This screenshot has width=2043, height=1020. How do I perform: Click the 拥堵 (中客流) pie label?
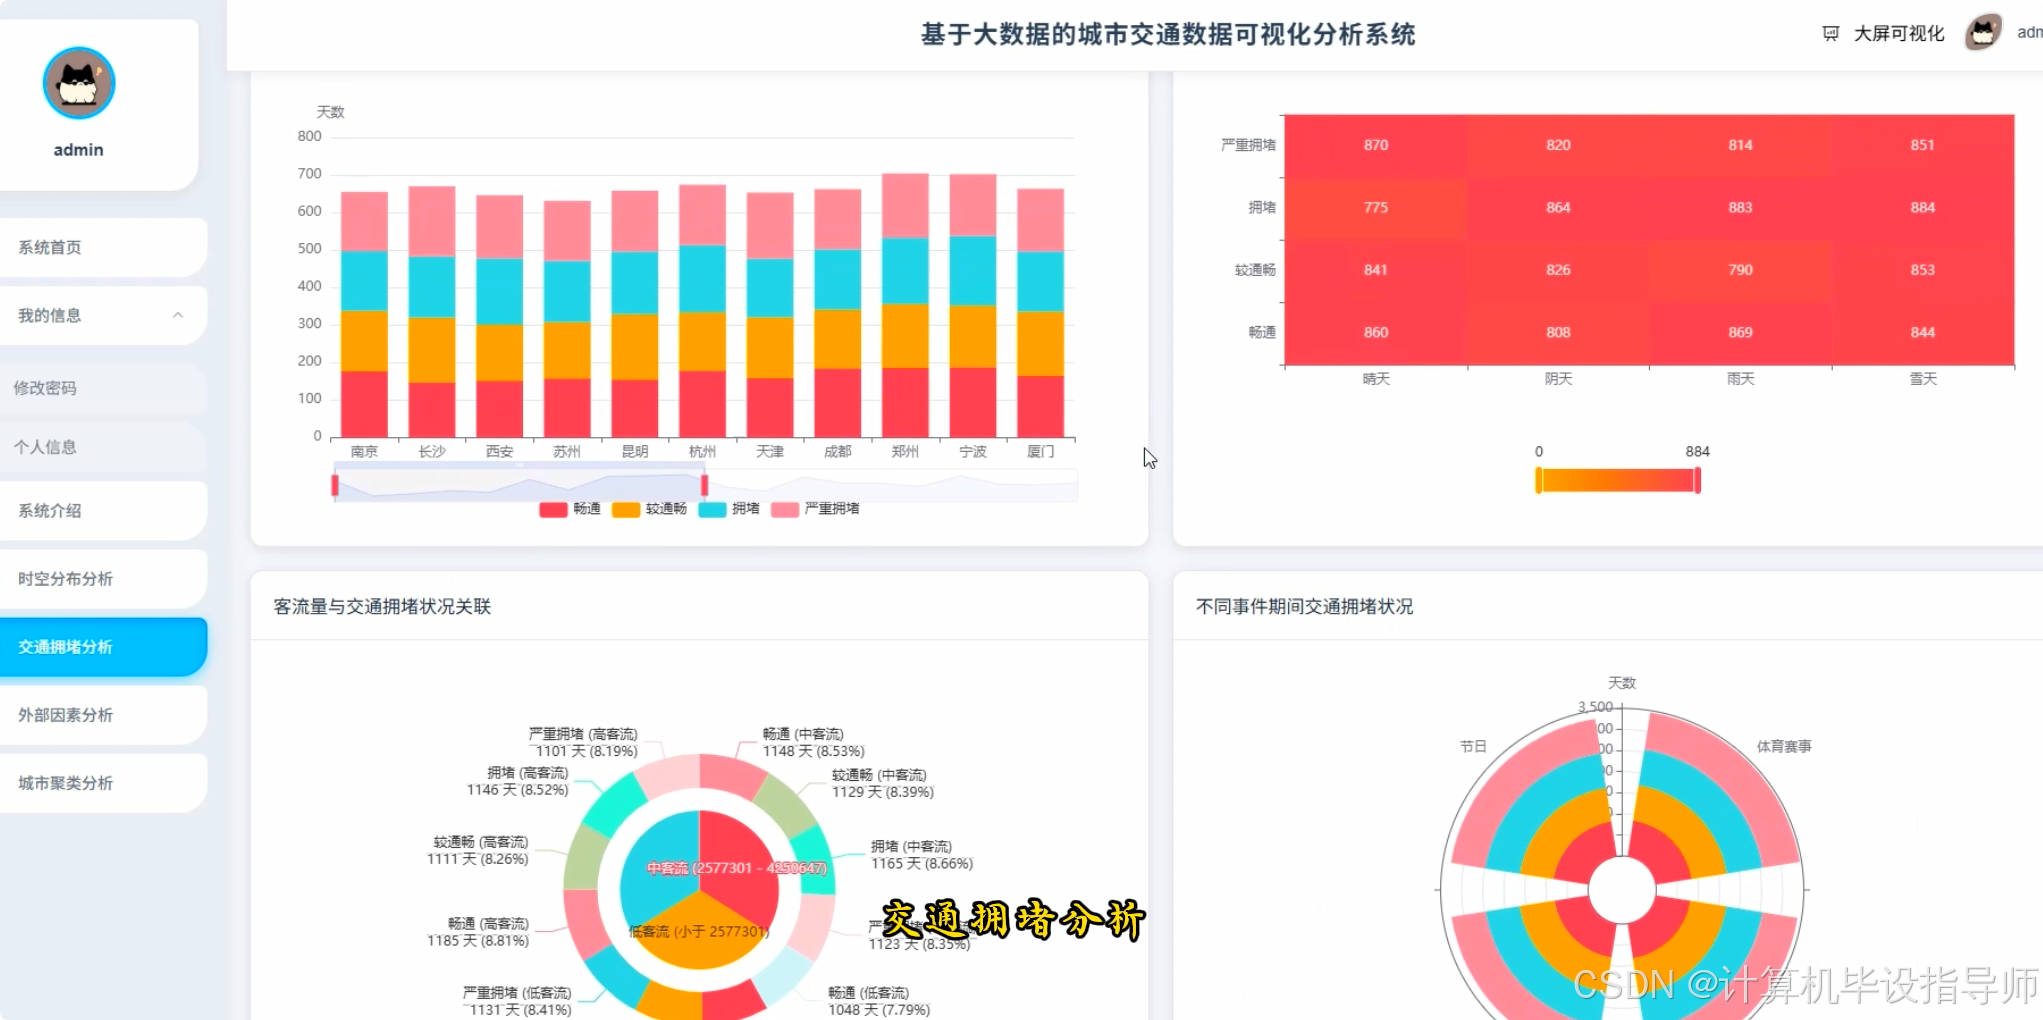pos(921,855)
